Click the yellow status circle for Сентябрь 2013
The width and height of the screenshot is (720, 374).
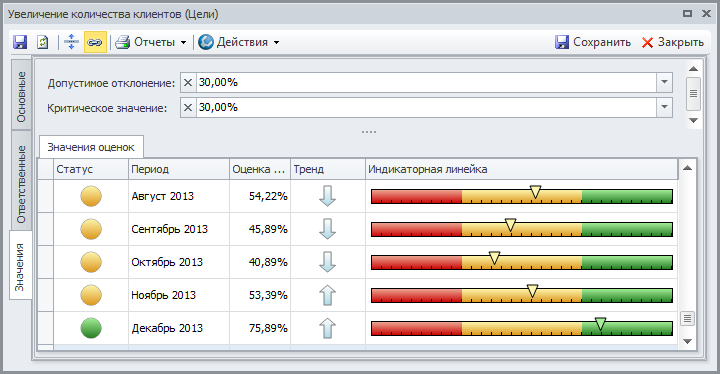pos(91,229)
